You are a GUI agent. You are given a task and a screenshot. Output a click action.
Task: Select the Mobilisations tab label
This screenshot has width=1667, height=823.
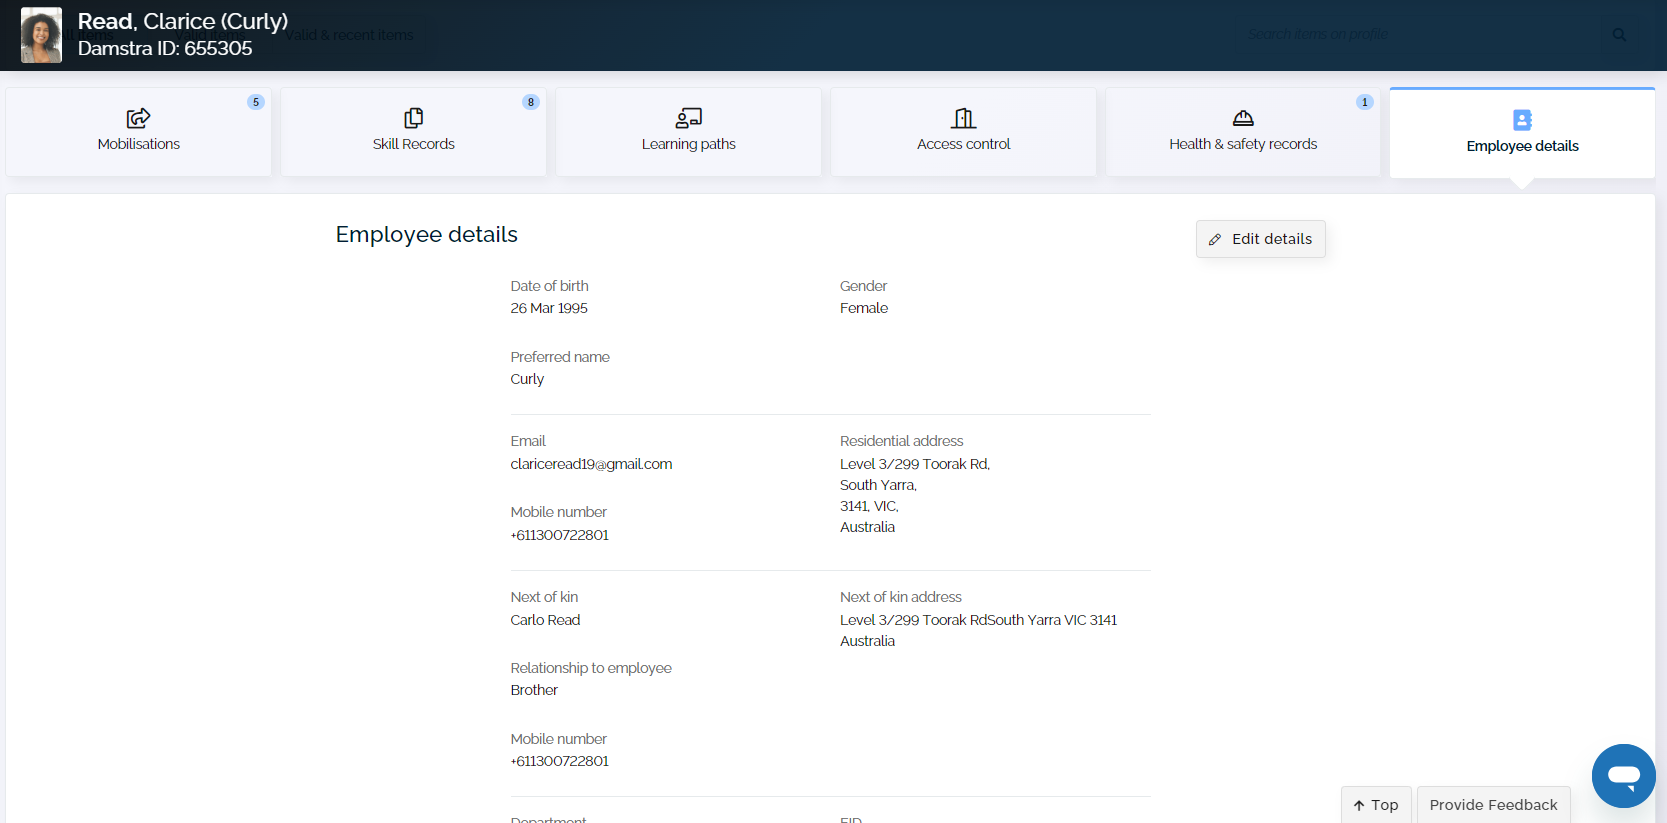coord(139,144)
